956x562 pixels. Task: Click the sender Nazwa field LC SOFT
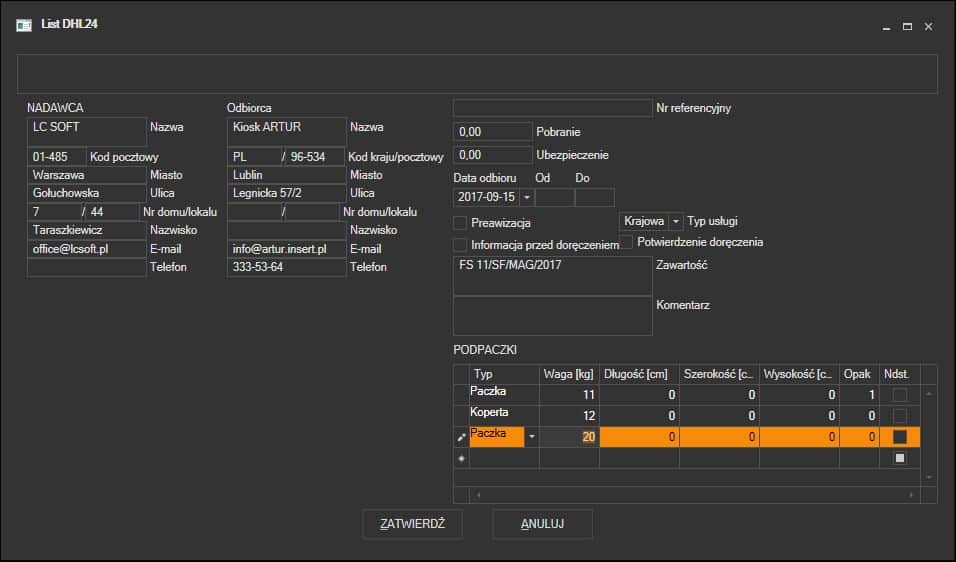point(87,132)
